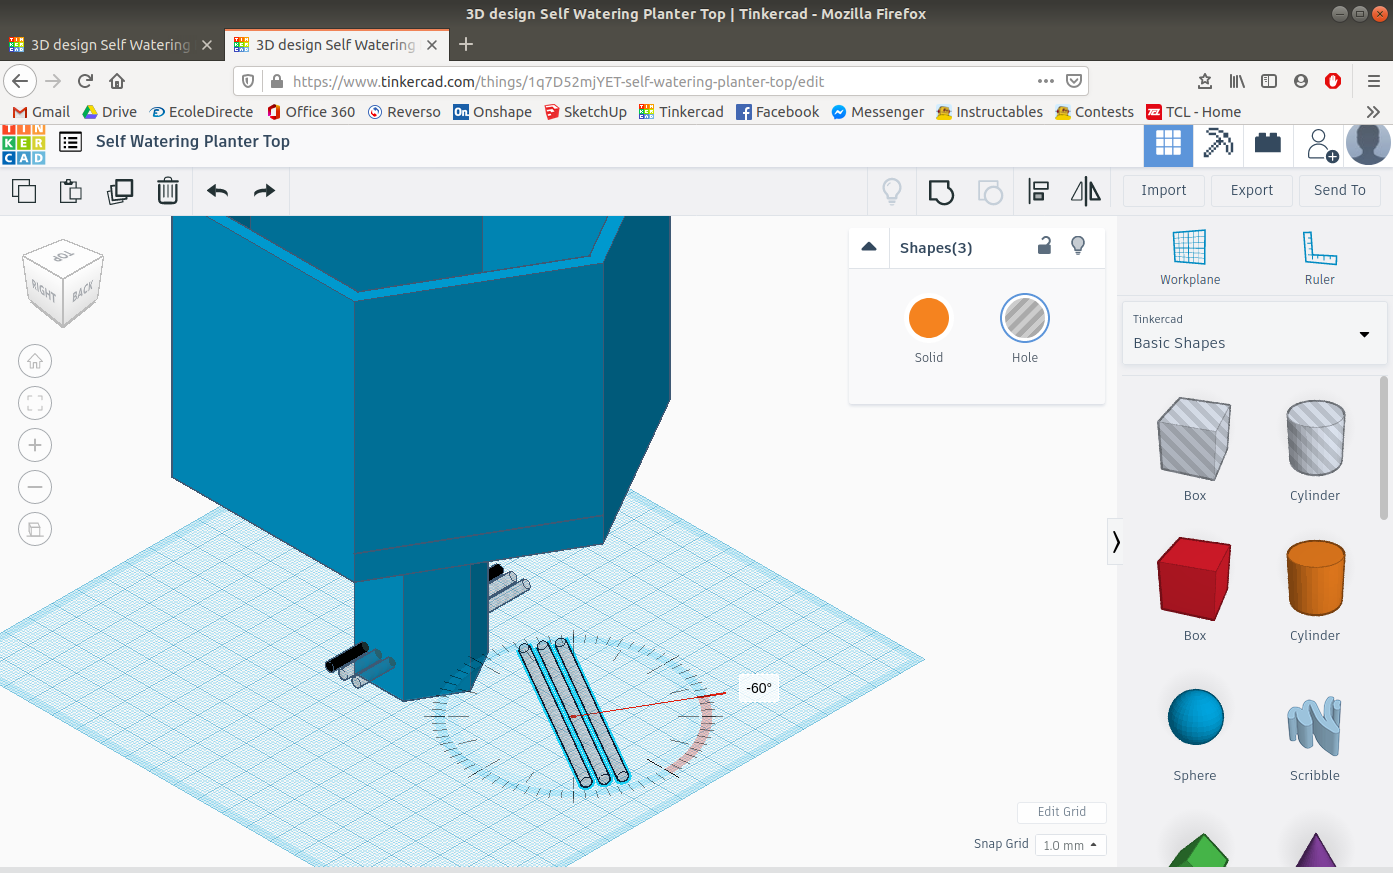The image size is (1393, 873).
Task: Toggle the lock on selected shapes
Action: click(x=1044, y=246)
